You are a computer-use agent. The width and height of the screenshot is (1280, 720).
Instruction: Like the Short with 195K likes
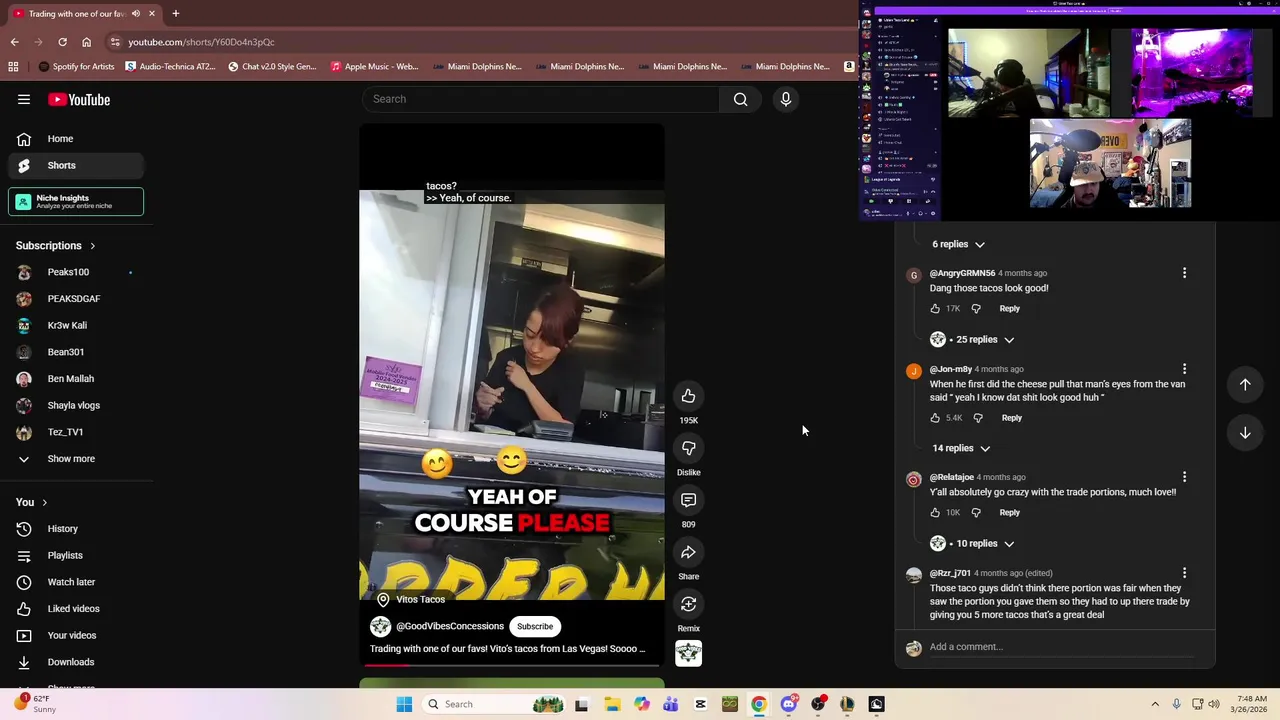coord(688,396)
